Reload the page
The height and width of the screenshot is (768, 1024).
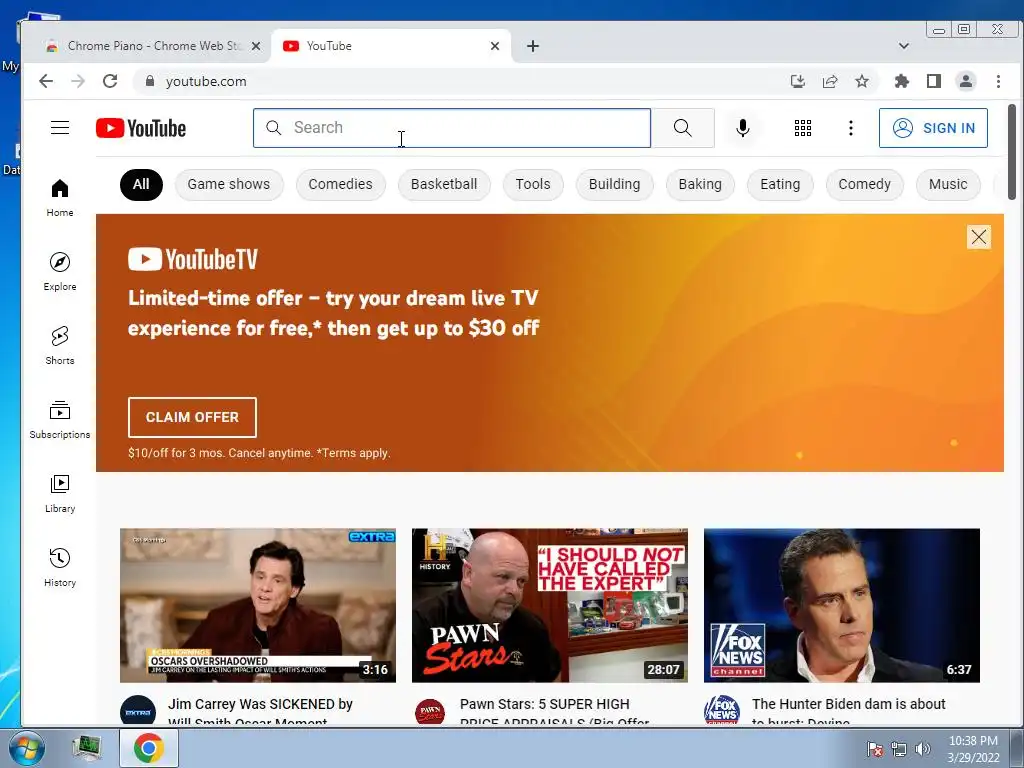110,81
